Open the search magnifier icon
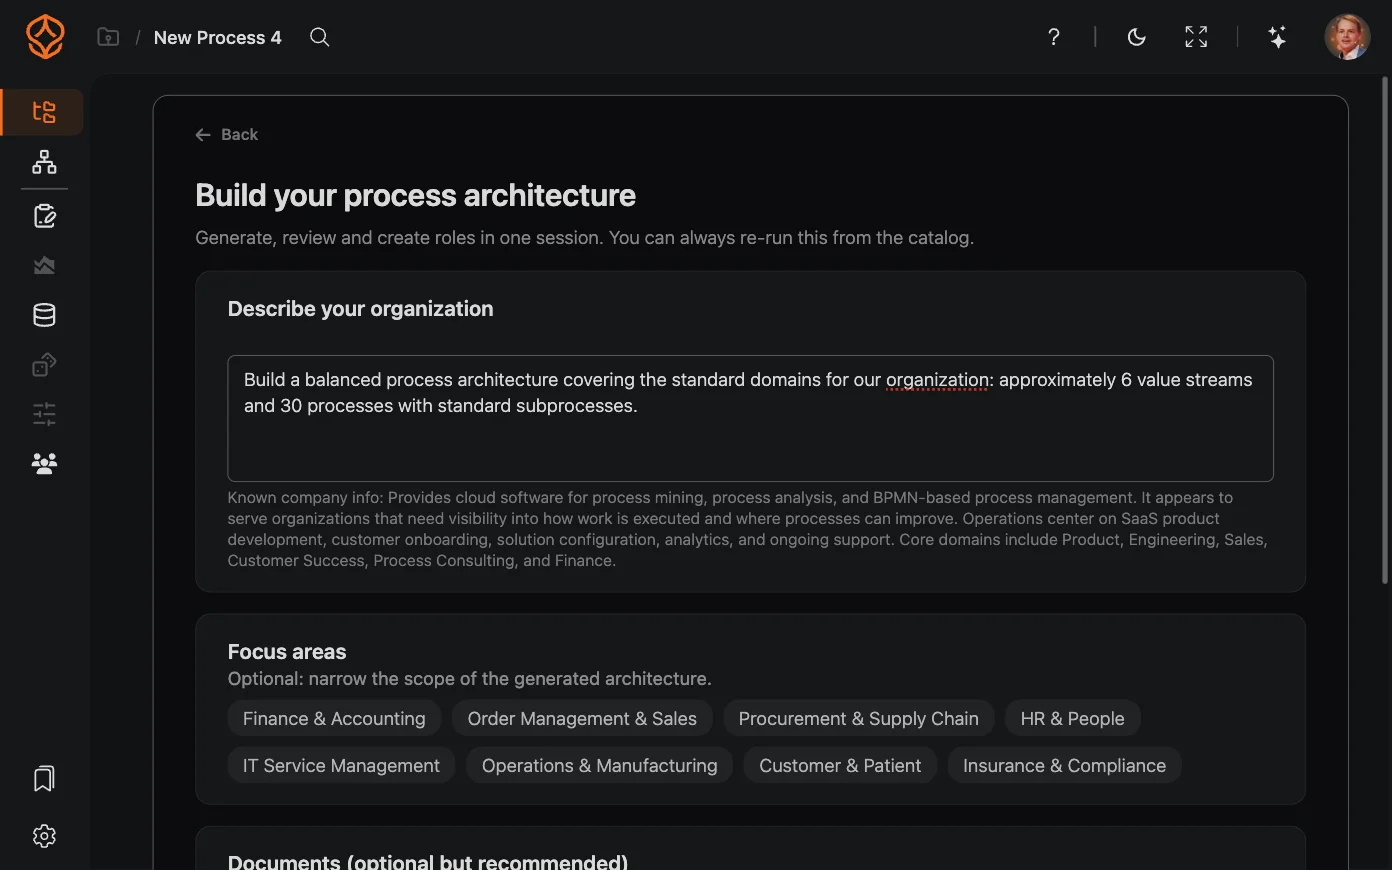This screenshot has height=870, width=1392. click(320, 37)
